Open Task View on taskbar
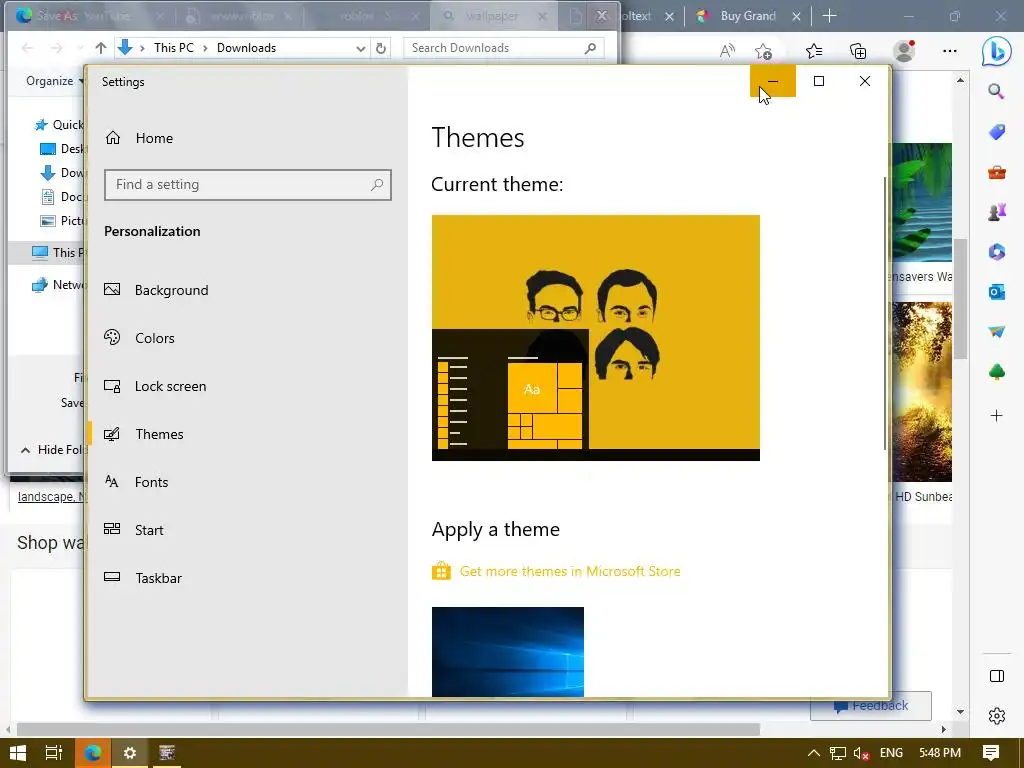Viewport: 1024px width, 768px height. click(54, 753)
